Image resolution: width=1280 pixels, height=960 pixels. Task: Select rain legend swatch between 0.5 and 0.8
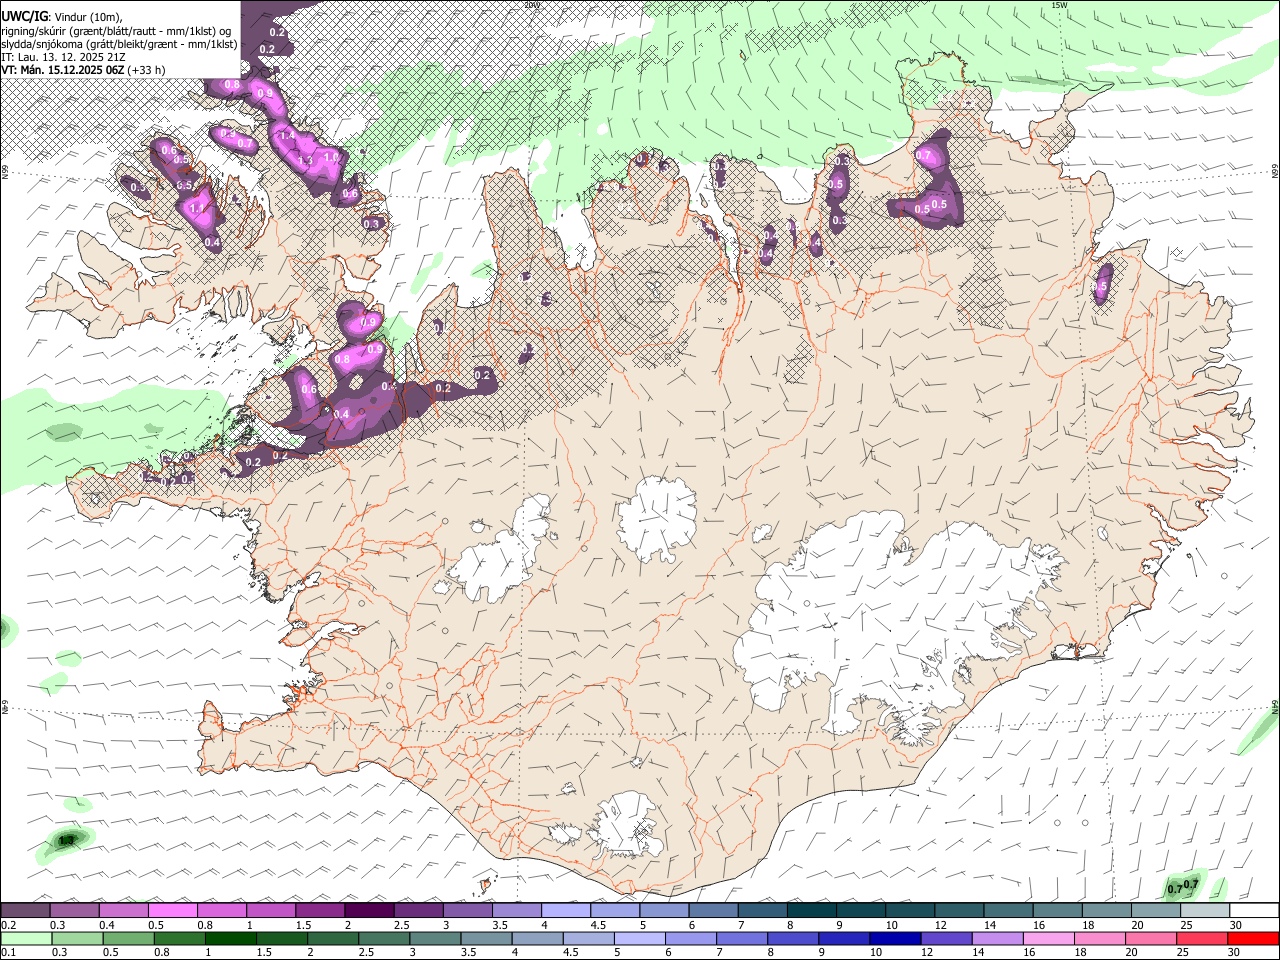[128, 938]
